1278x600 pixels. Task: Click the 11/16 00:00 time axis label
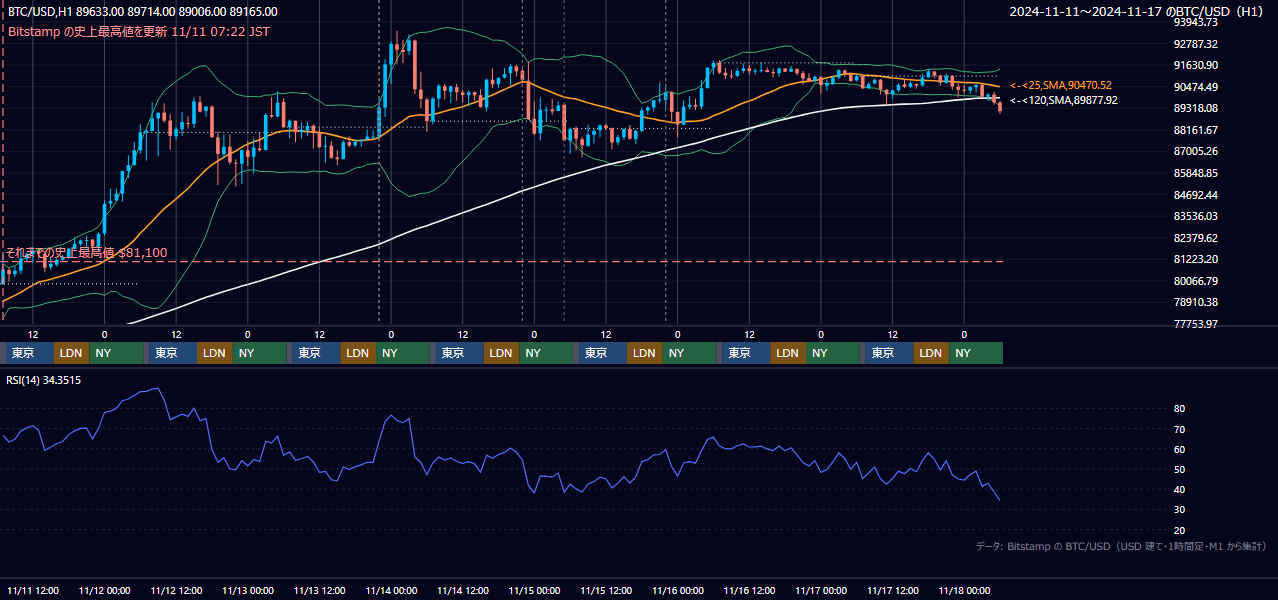678,591
